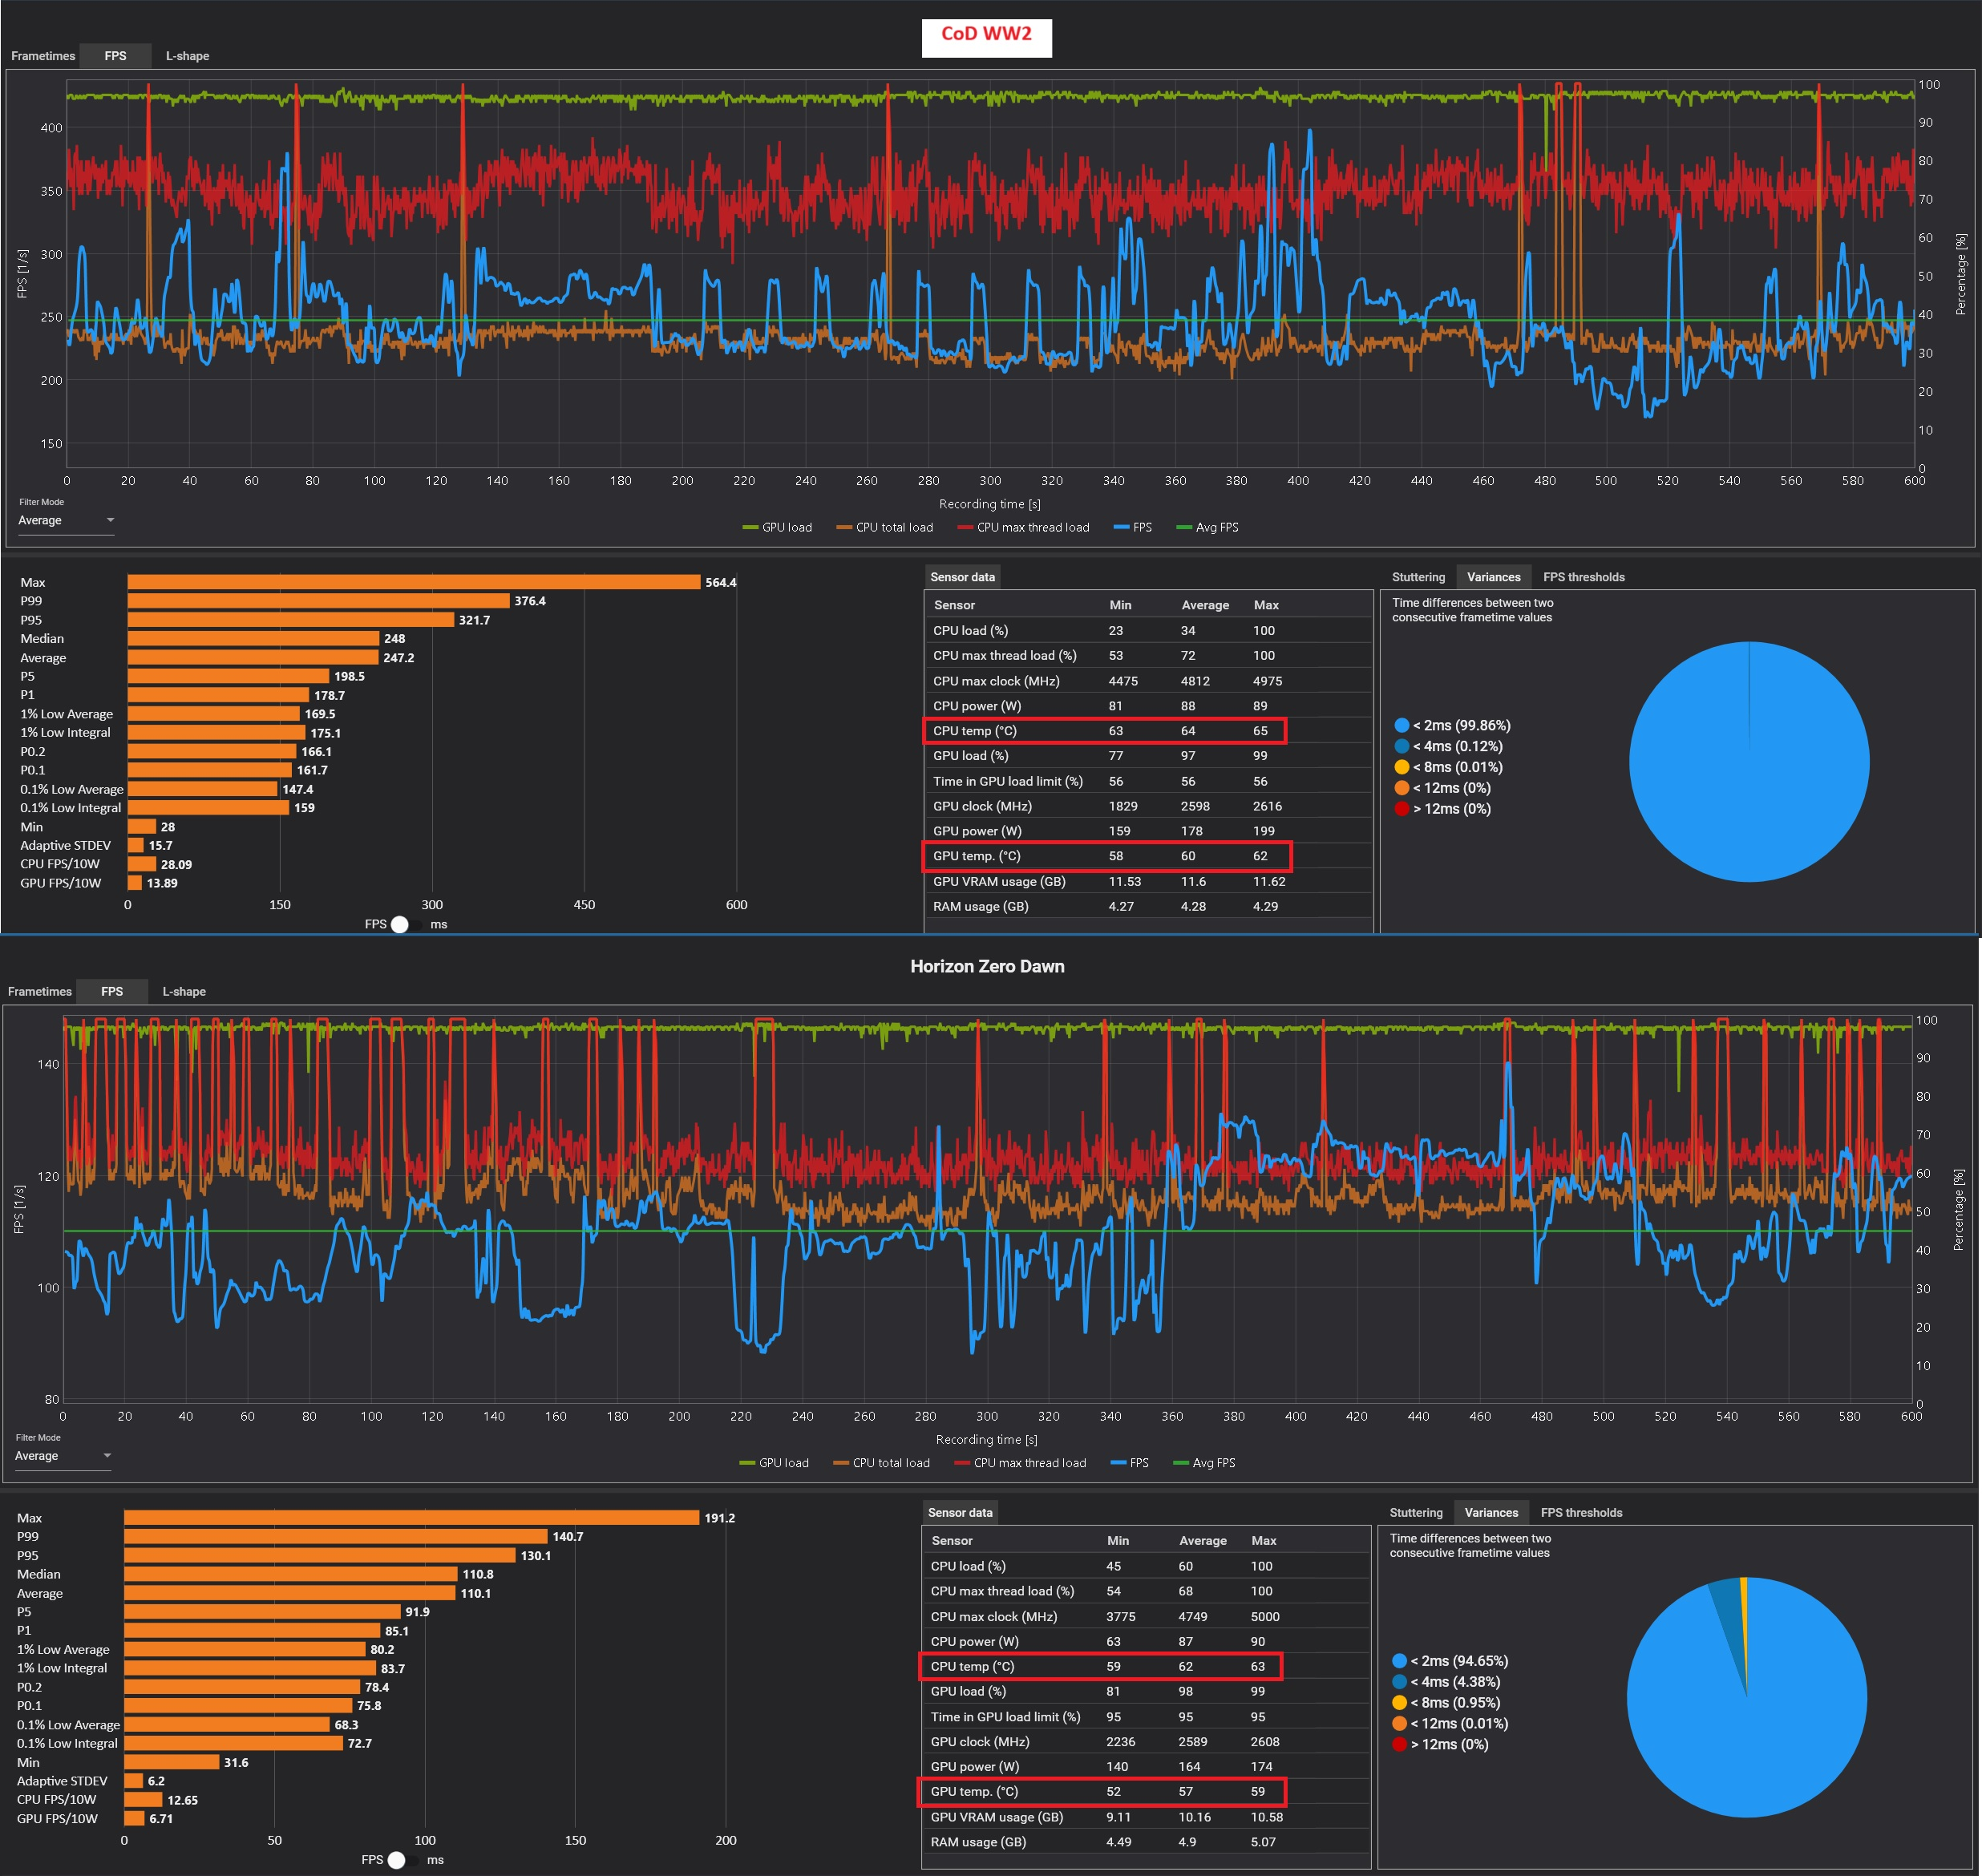1982x1876 pixels.
Task: Toggle GPU load legend in top chart
Action: (x=777, y=527)
